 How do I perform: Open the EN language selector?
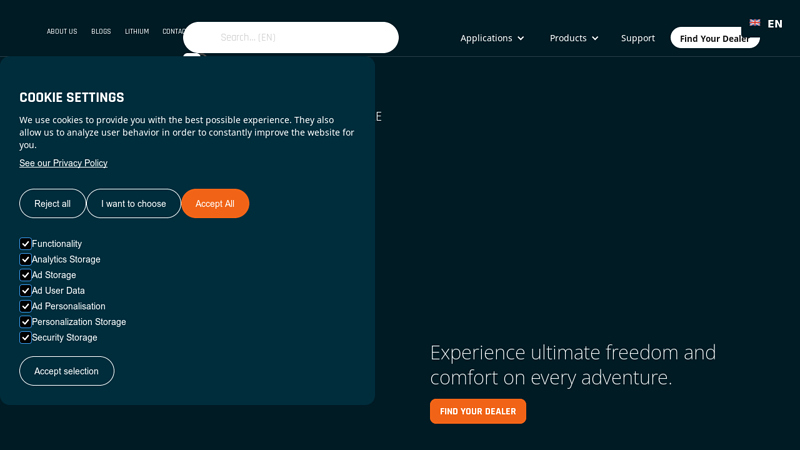(774, 24)
